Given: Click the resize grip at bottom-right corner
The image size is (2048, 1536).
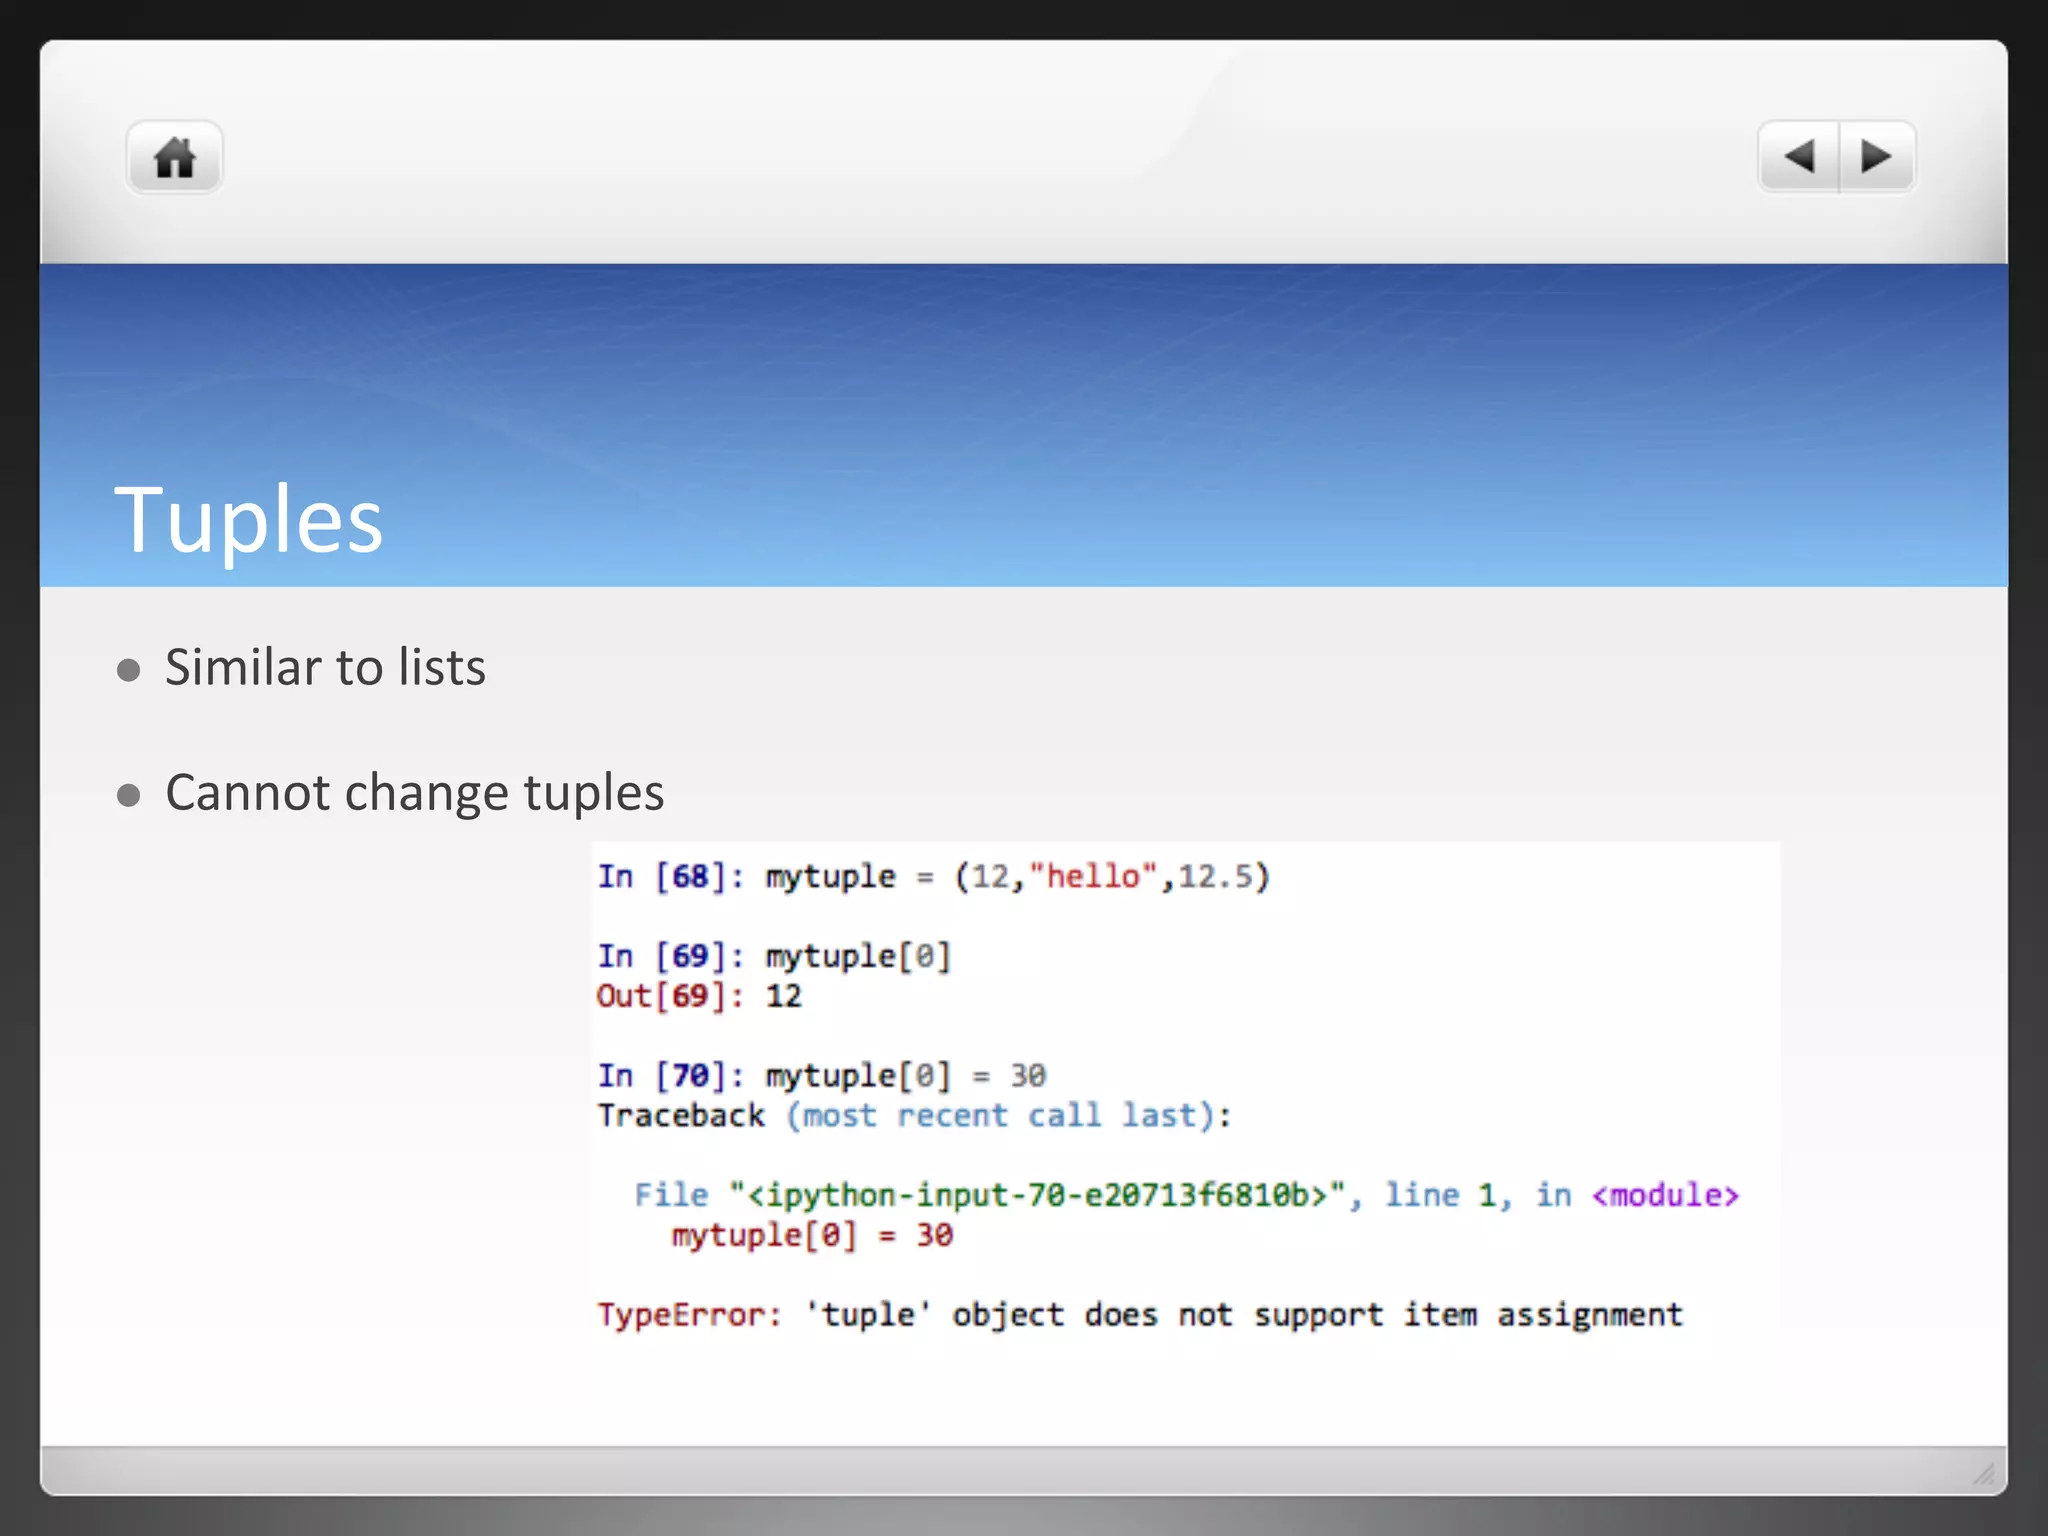Looking at the screenshot, I should [x=1983, y=1473].
